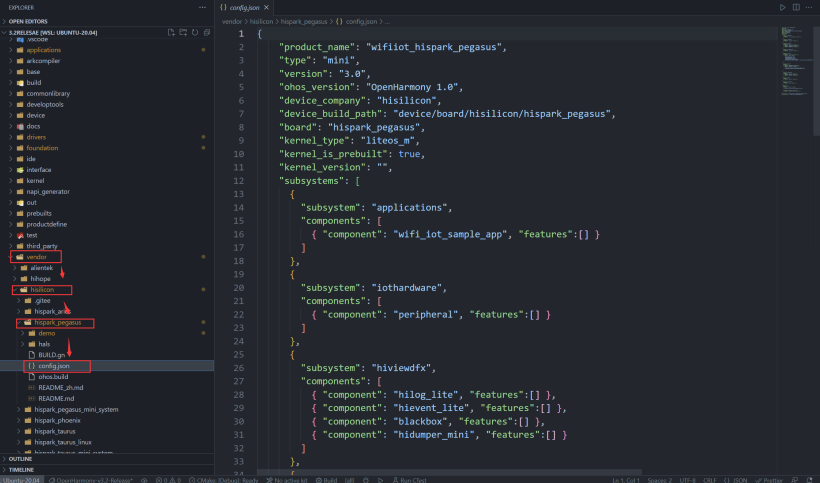Expand the Timeline section

(x=21, y=469)
